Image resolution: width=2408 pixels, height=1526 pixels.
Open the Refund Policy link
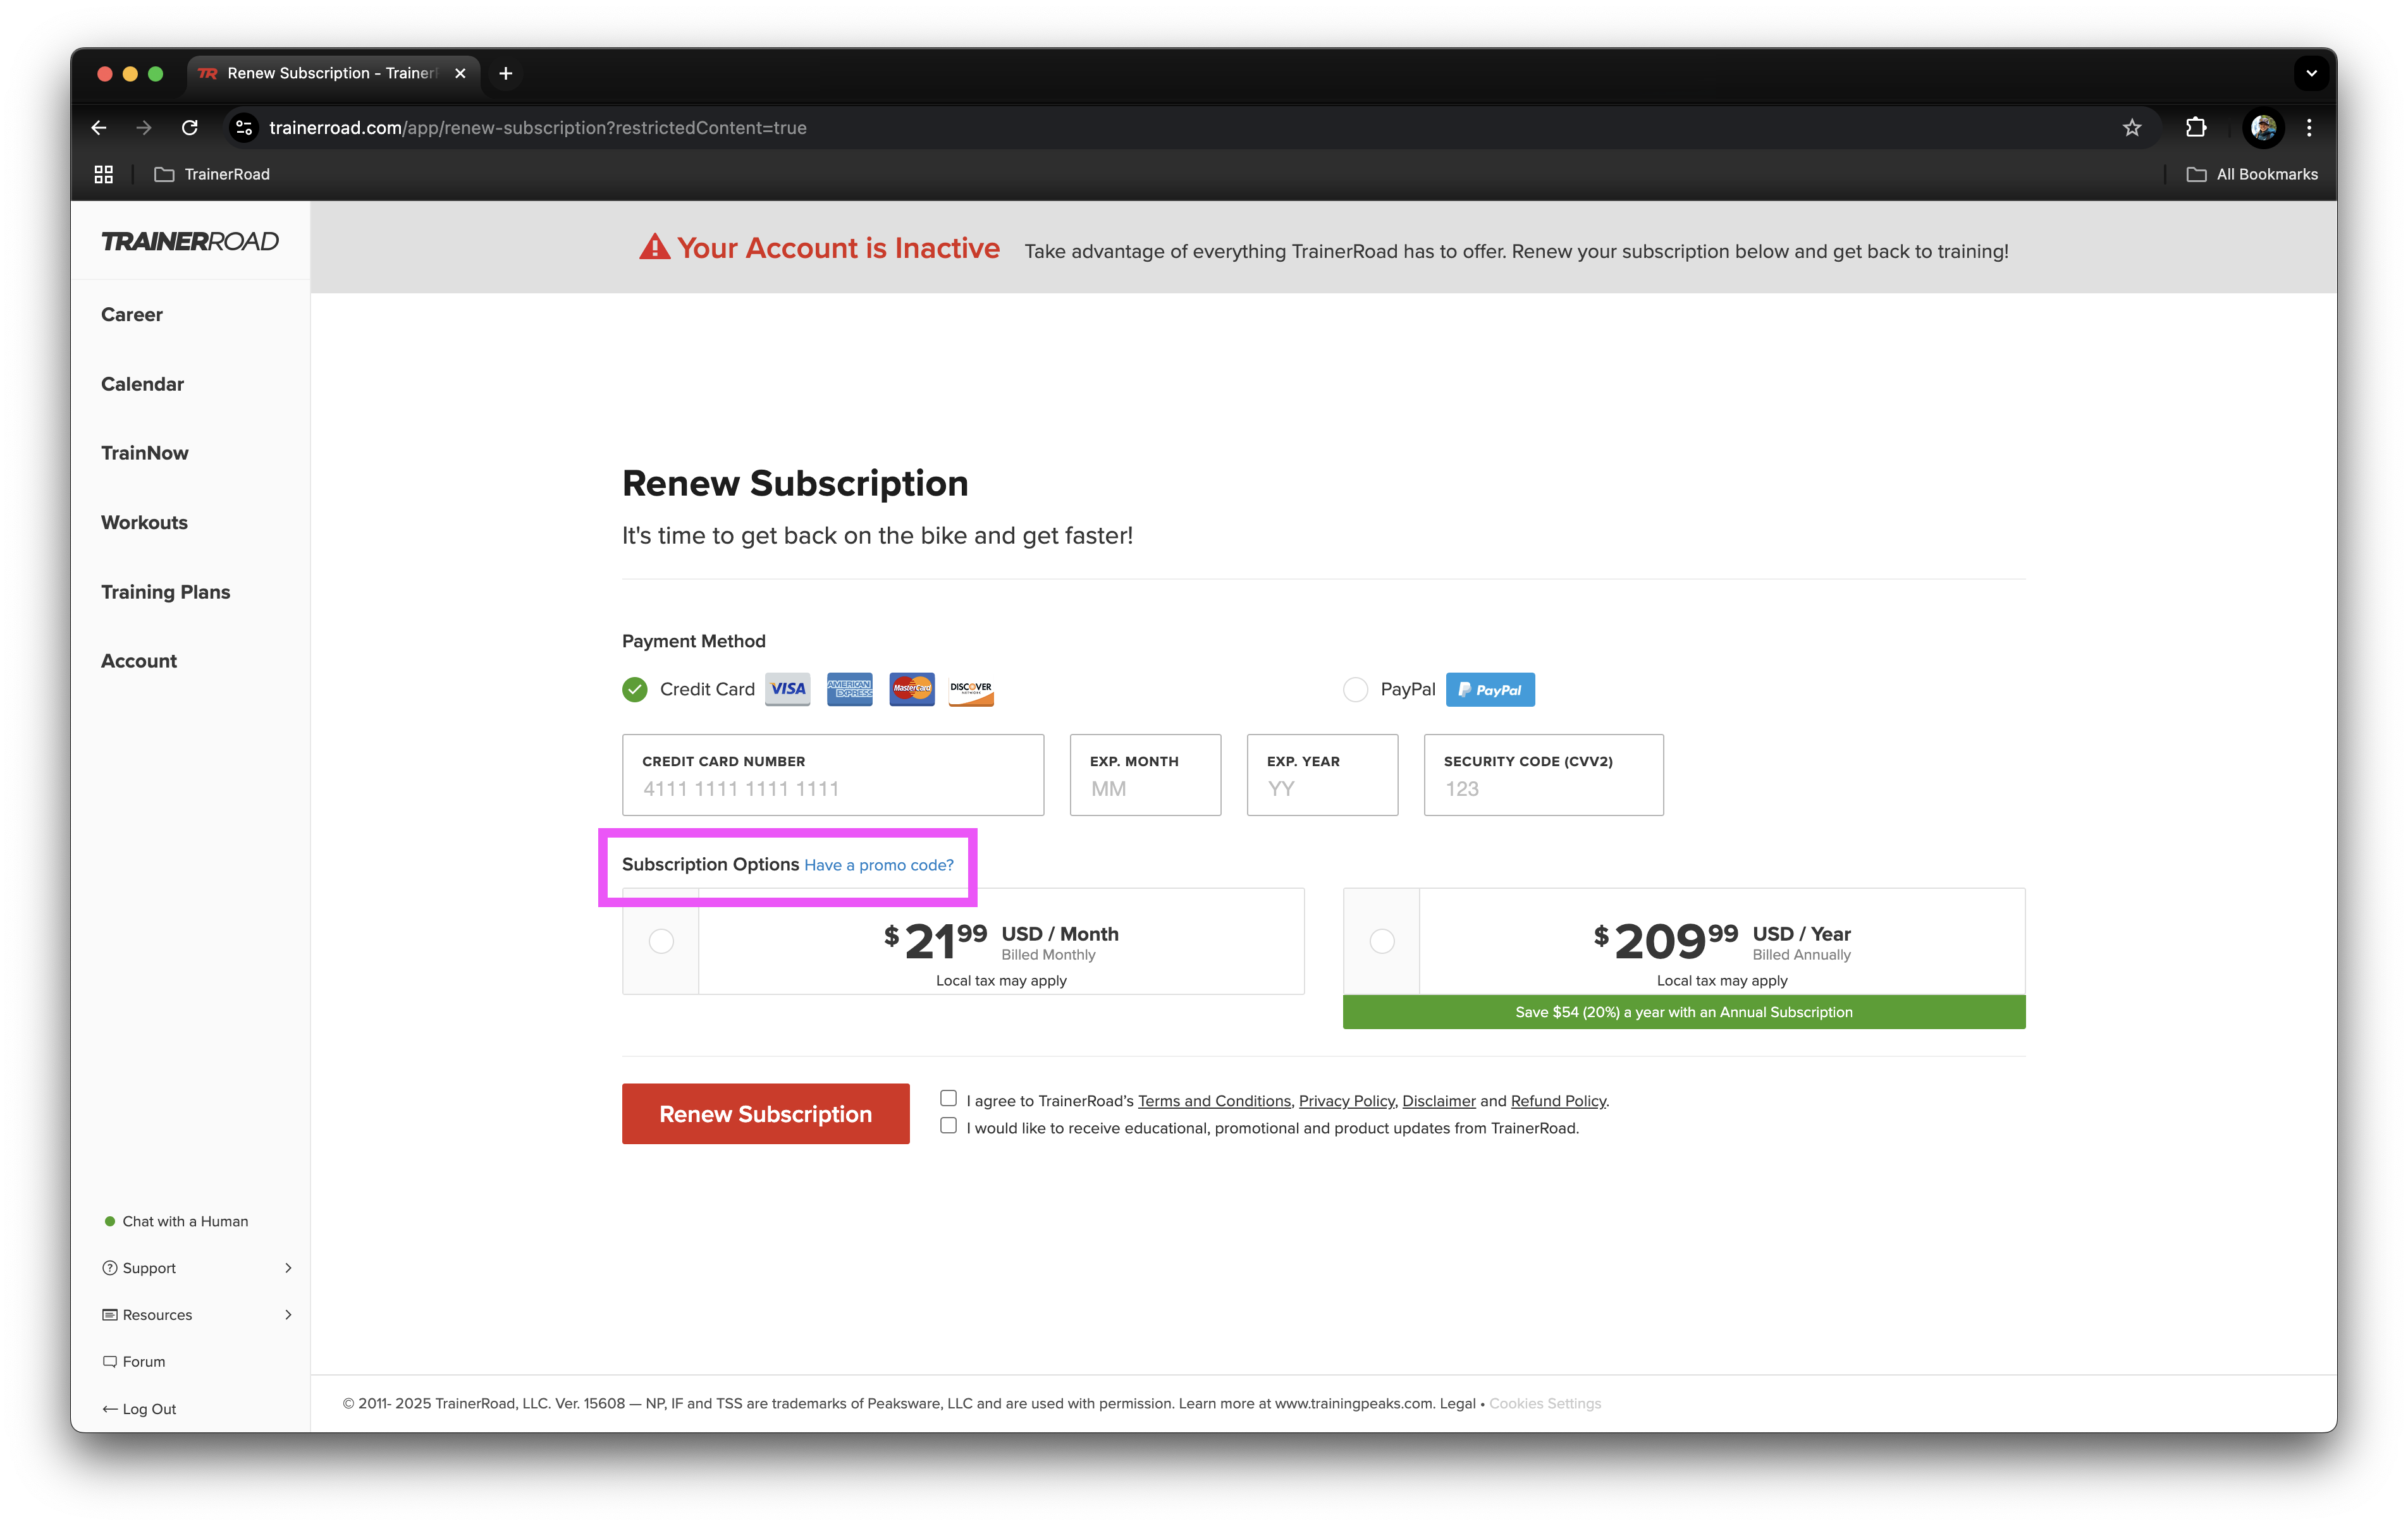coord(1558,1101)
